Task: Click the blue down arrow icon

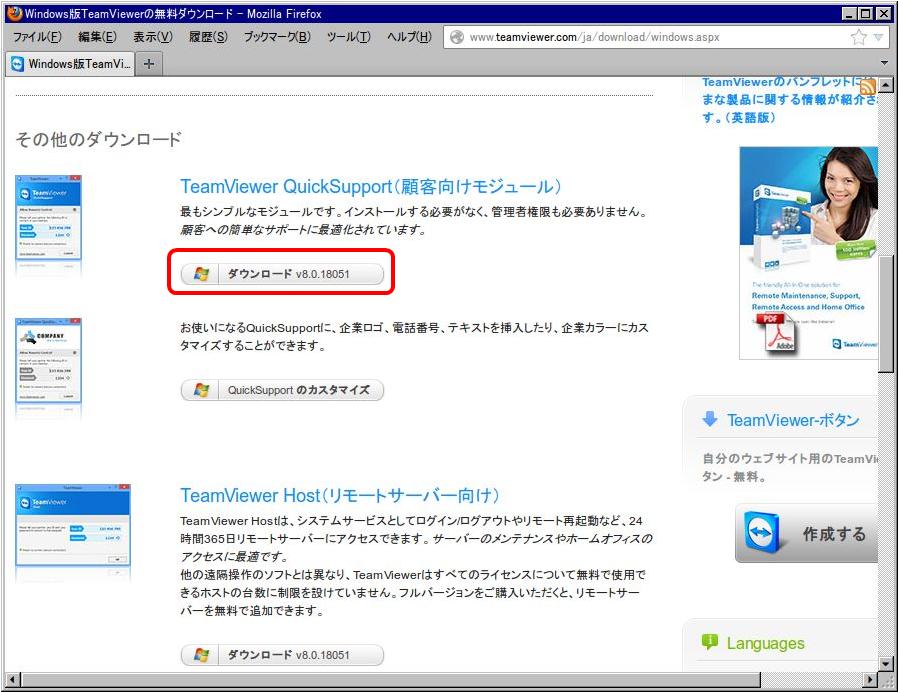Action: (710, 419)
